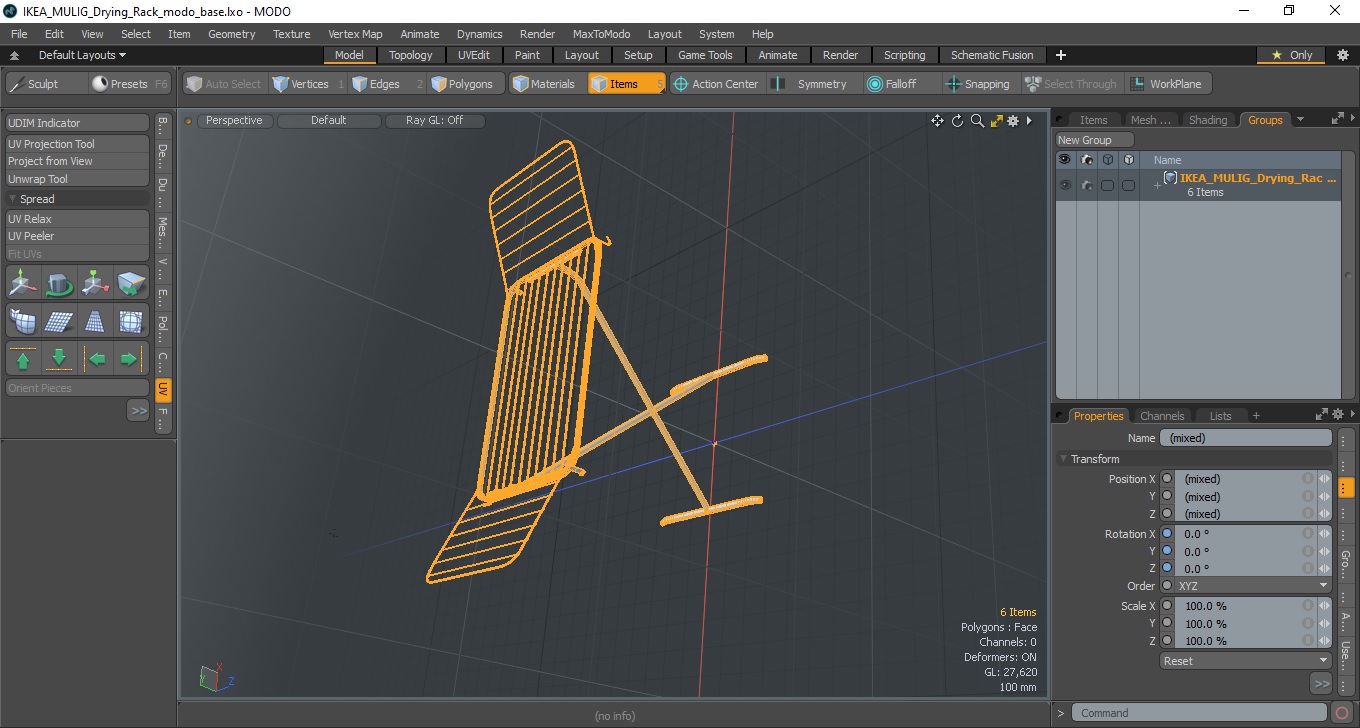
Task: Click the curved UV grid icon
Action: pos(23,321)
